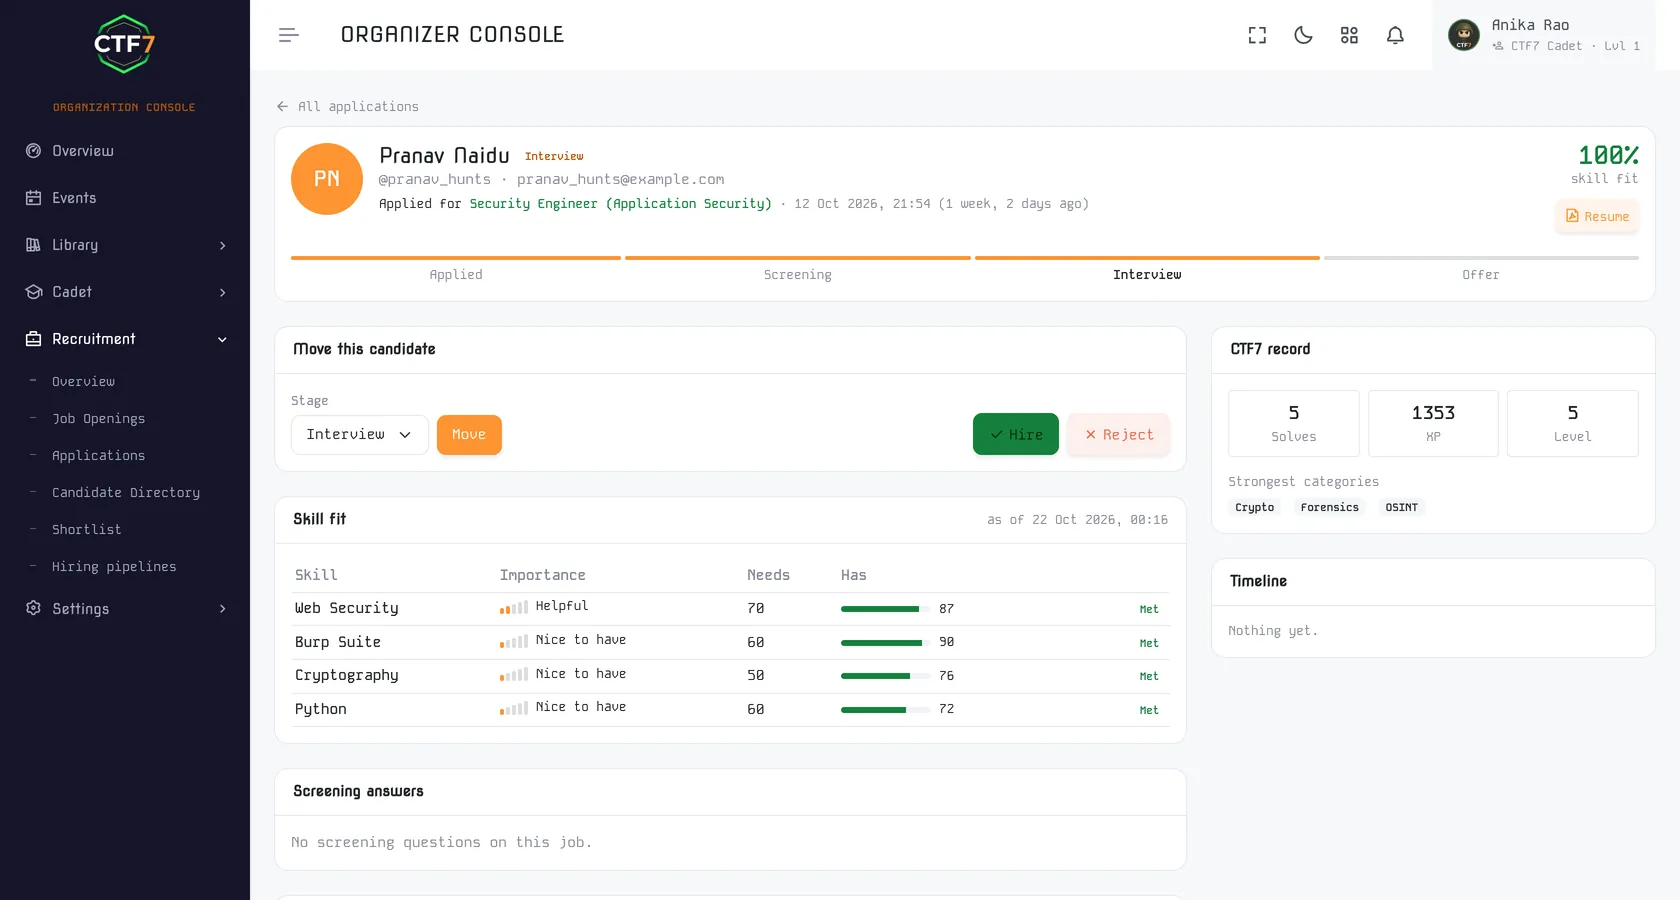Click the Forensics category tag
This screenshot has width=1680, height=900.
click(1329, 507)
